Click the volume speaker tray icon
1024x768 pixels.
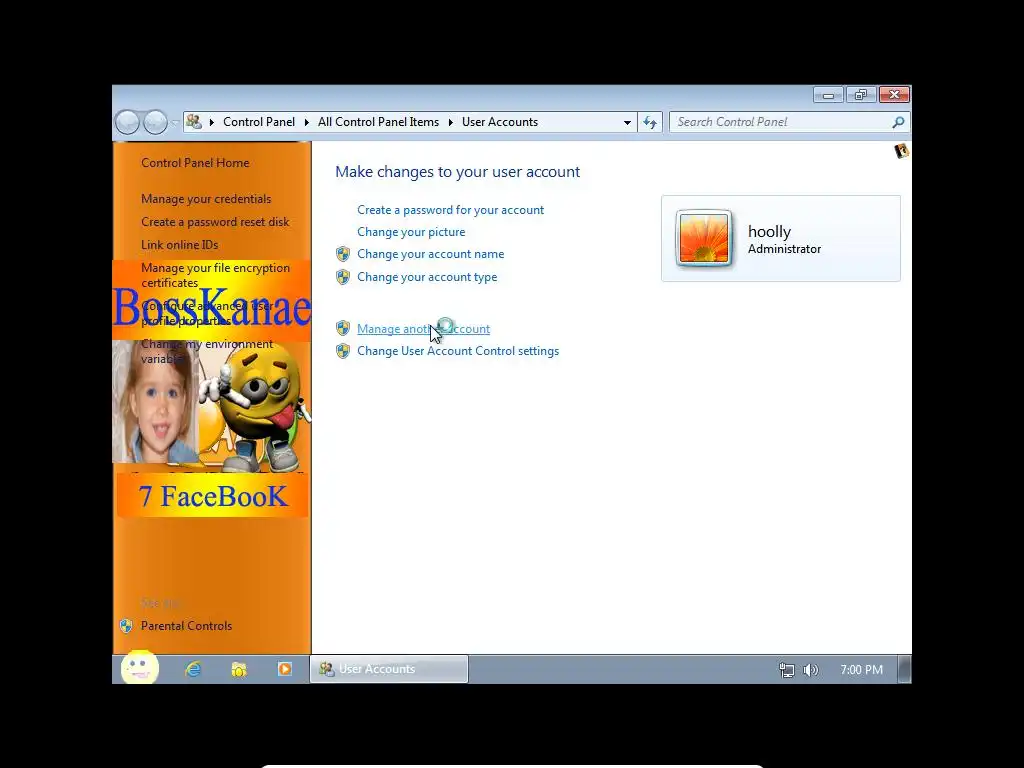tap(810, 670)
